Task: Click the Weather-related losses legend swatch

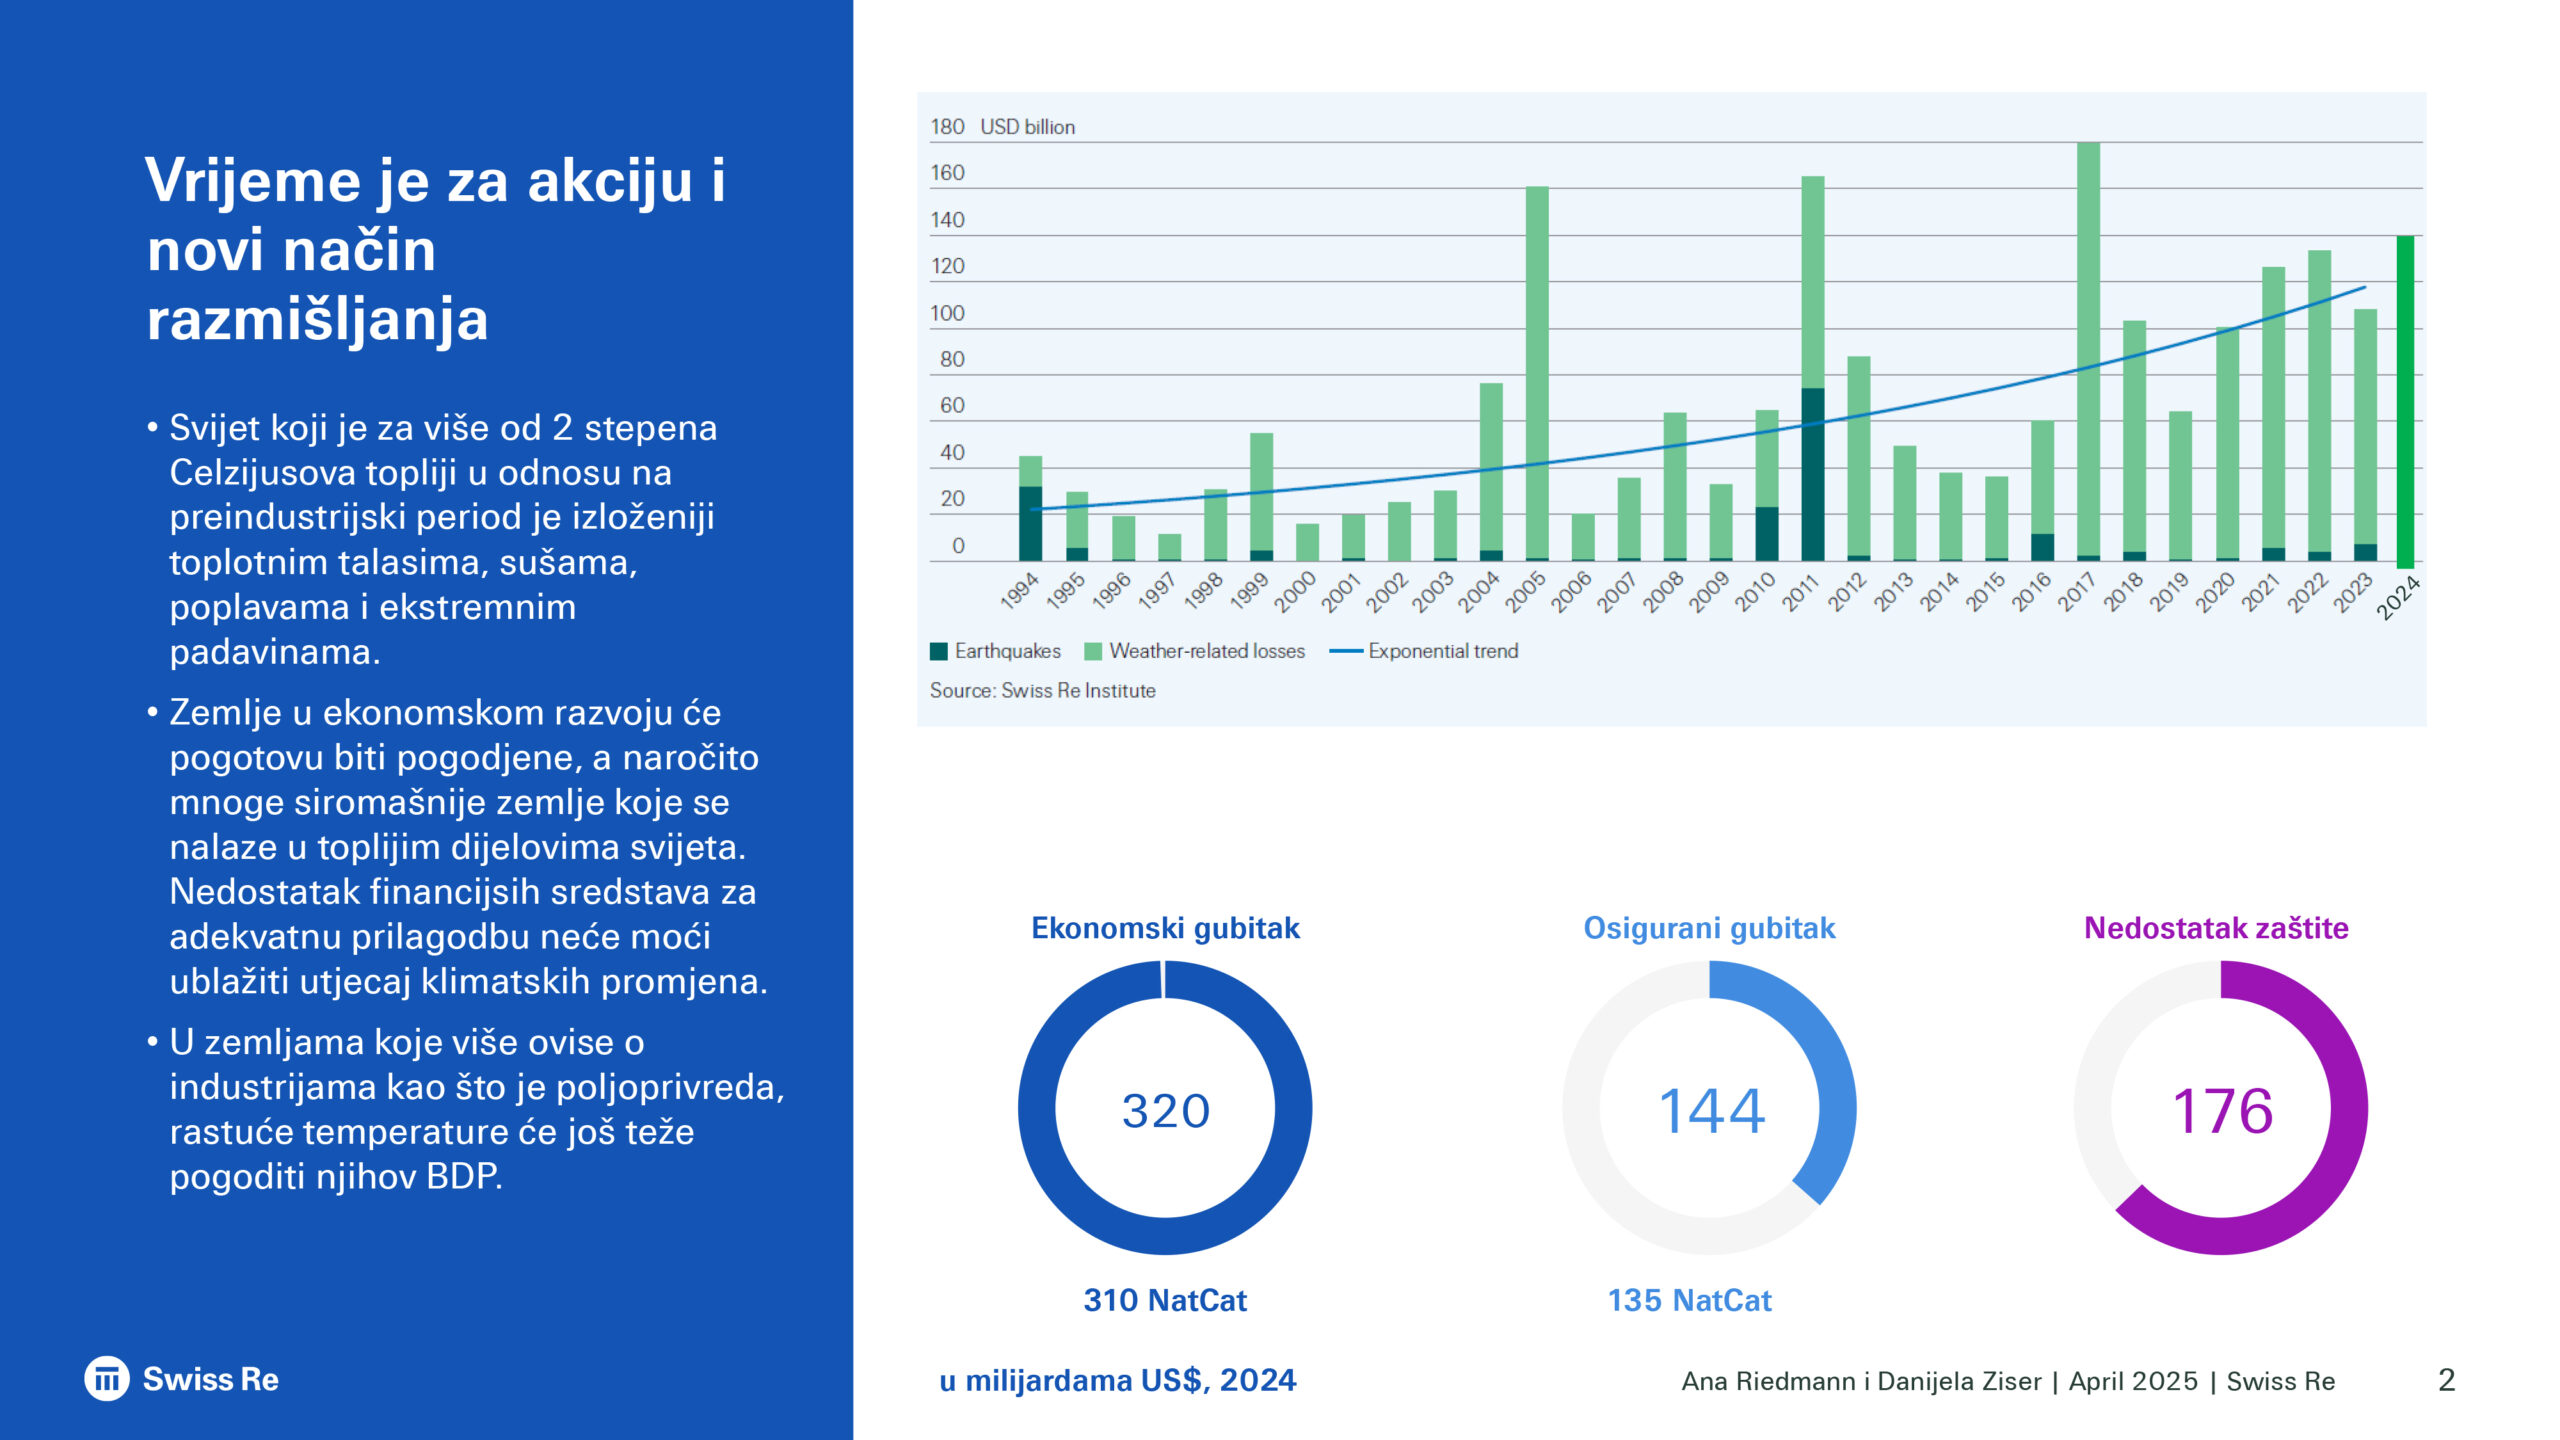Action: click(1093, 651)
